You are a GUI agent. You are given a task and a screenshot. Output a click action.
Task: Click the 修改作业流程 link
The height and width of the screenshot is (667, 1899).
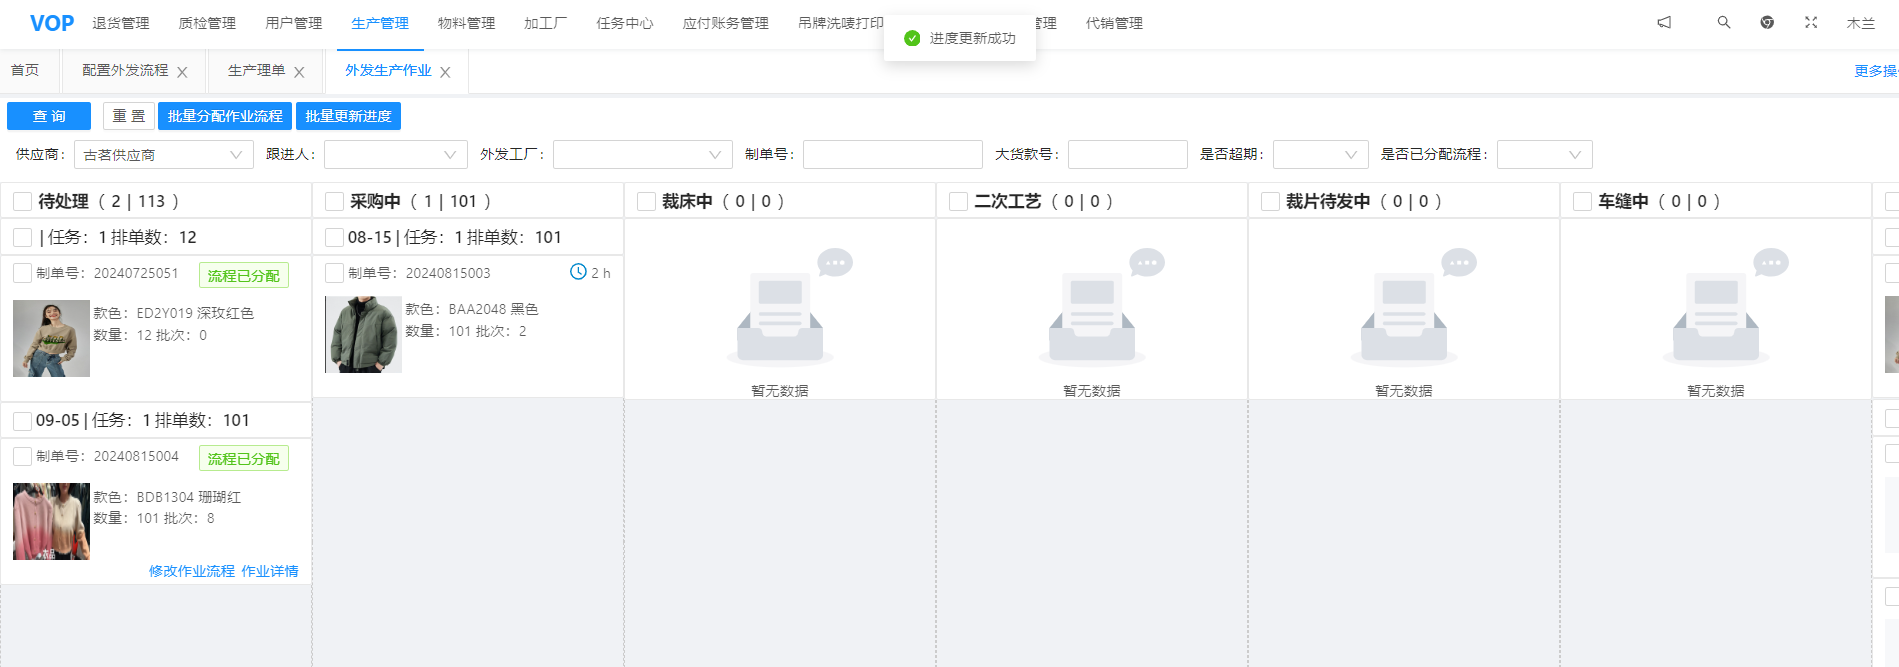click(191, 571)
